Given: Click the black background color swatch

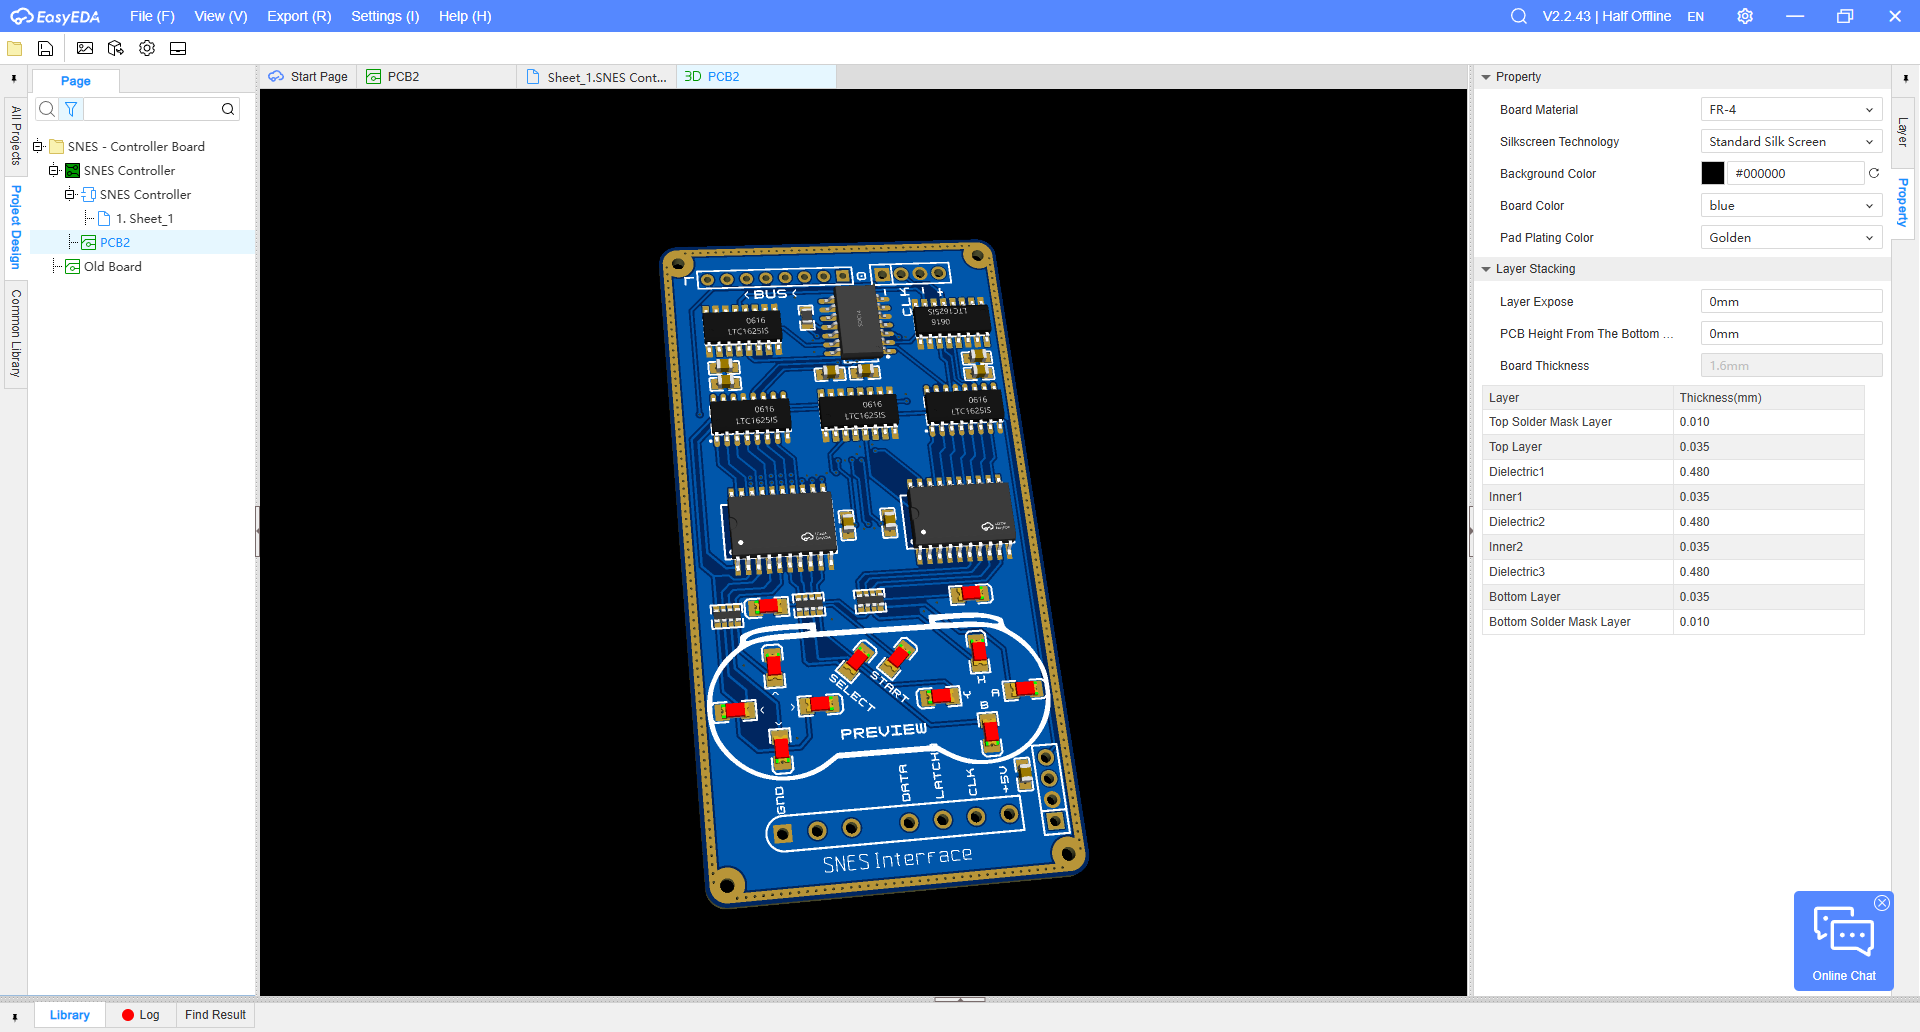Looking at the screenshot, I should point(1713,173).
